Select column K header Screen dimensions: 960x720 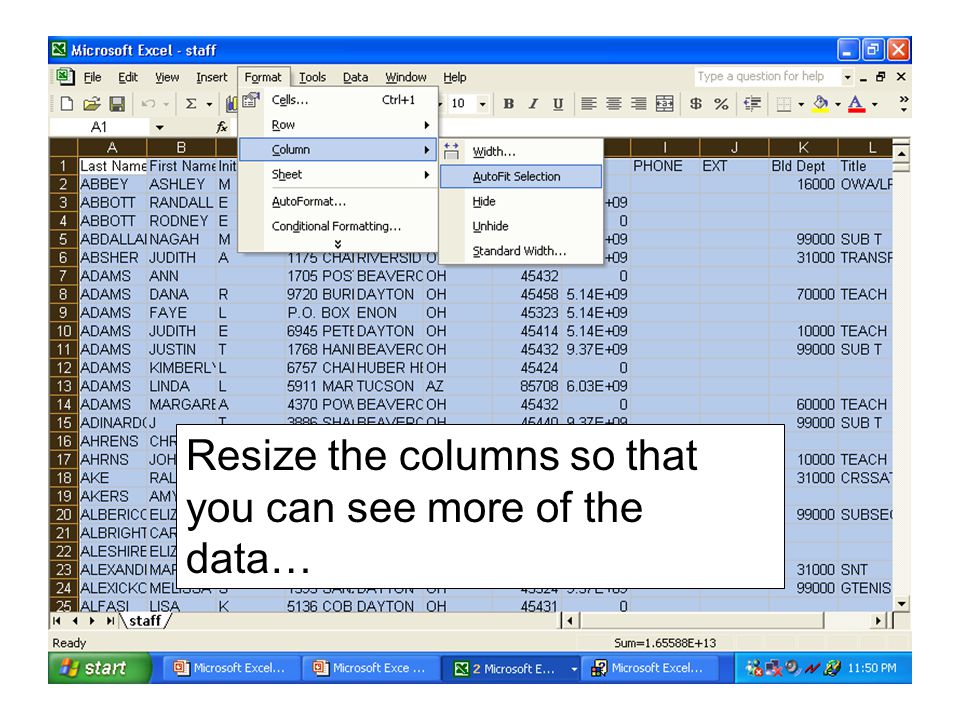coord(803,148)
